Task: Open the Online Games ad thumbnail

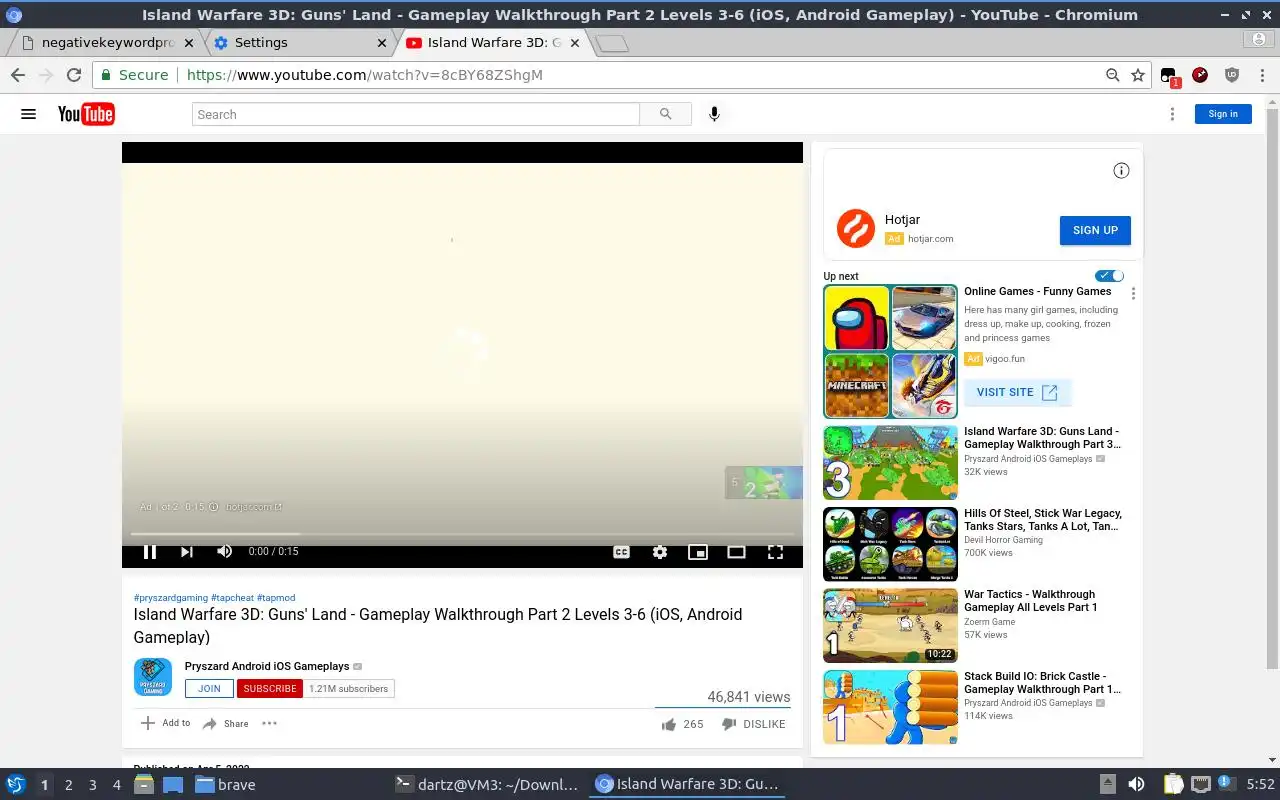Action: click(890, 352)
